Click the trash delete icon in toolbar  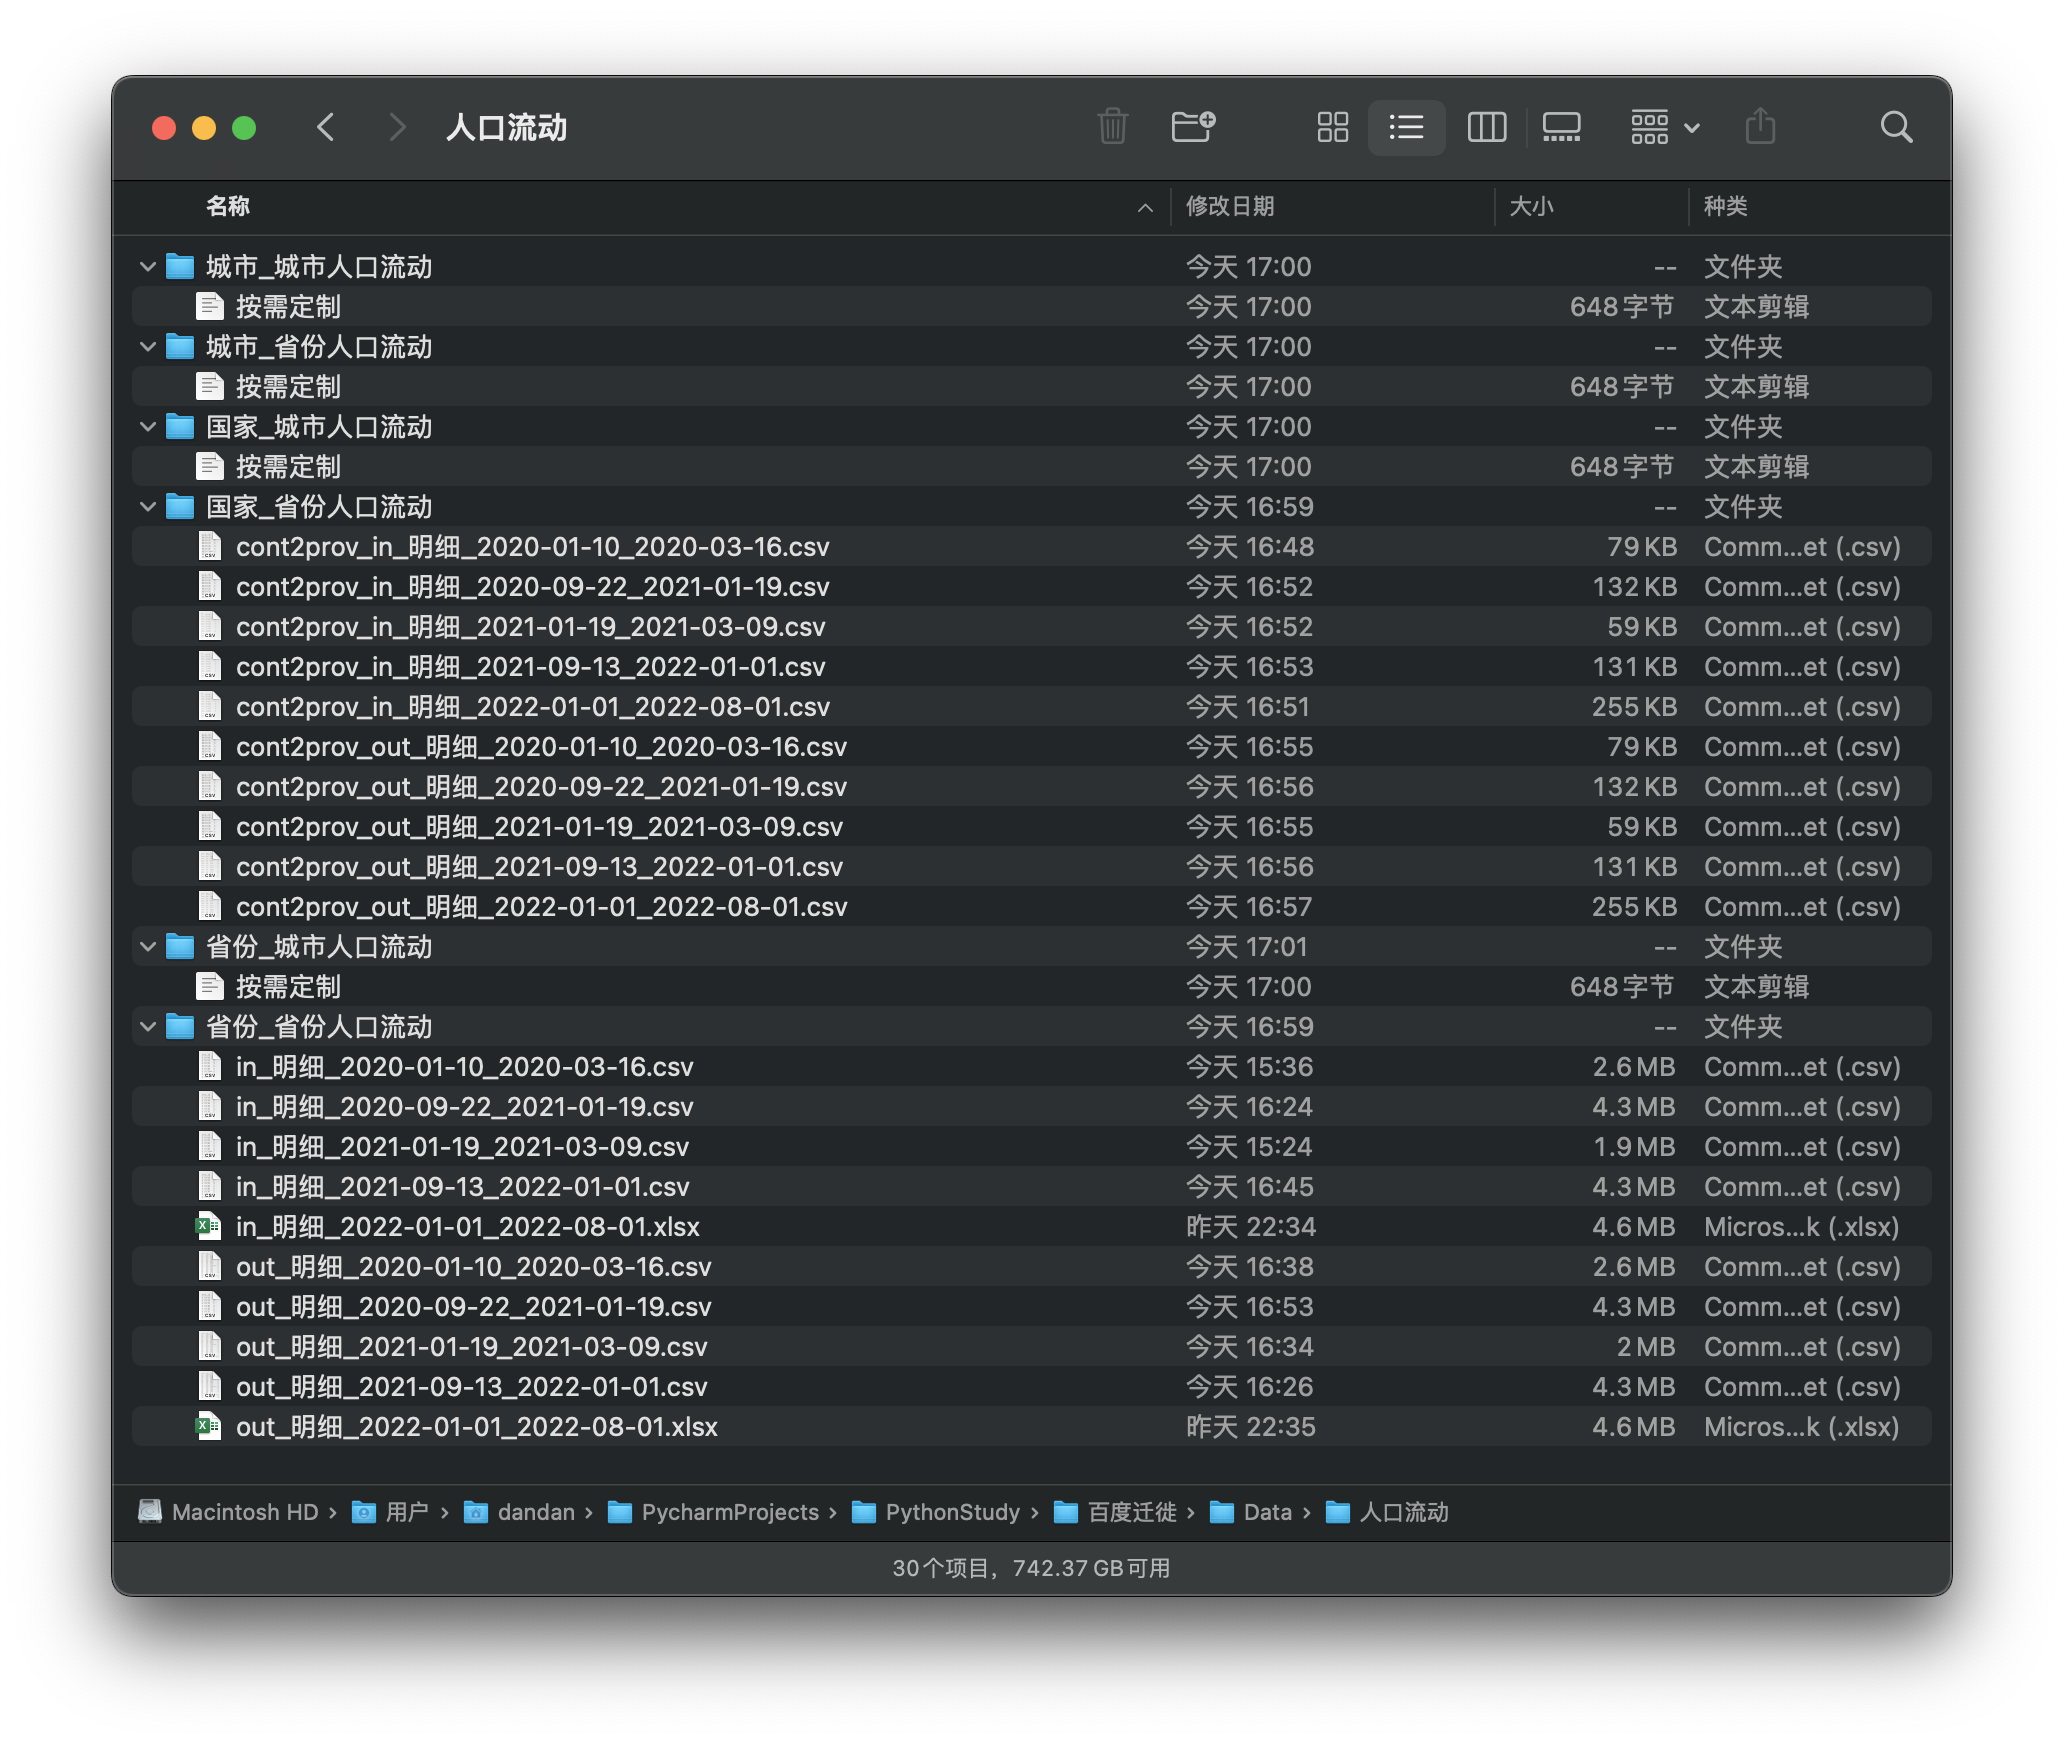point(1112,127)
